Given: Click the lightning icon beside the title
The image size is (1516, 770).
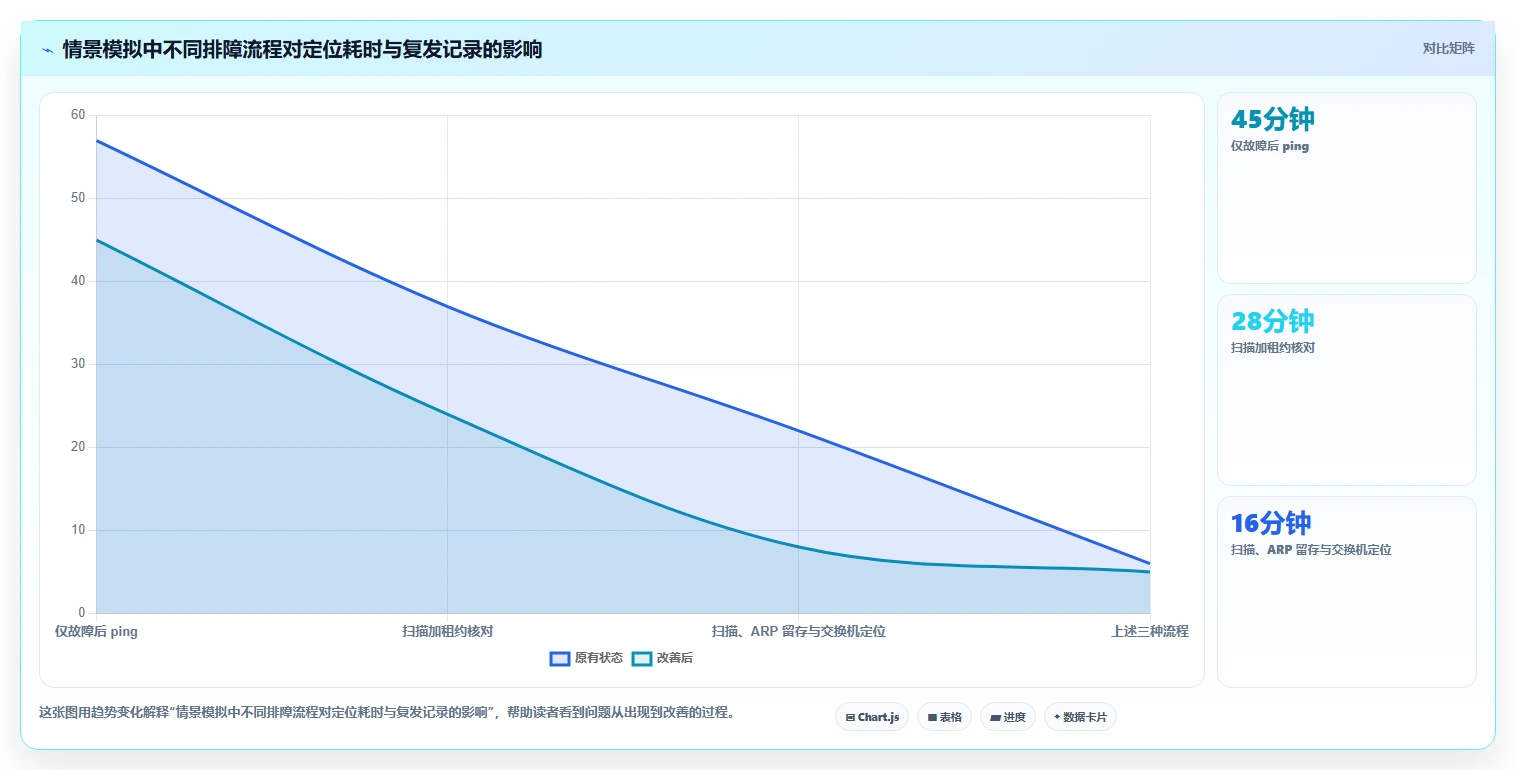Looking at the screenshot, I should pyautogui.click(x=48, y=50).
